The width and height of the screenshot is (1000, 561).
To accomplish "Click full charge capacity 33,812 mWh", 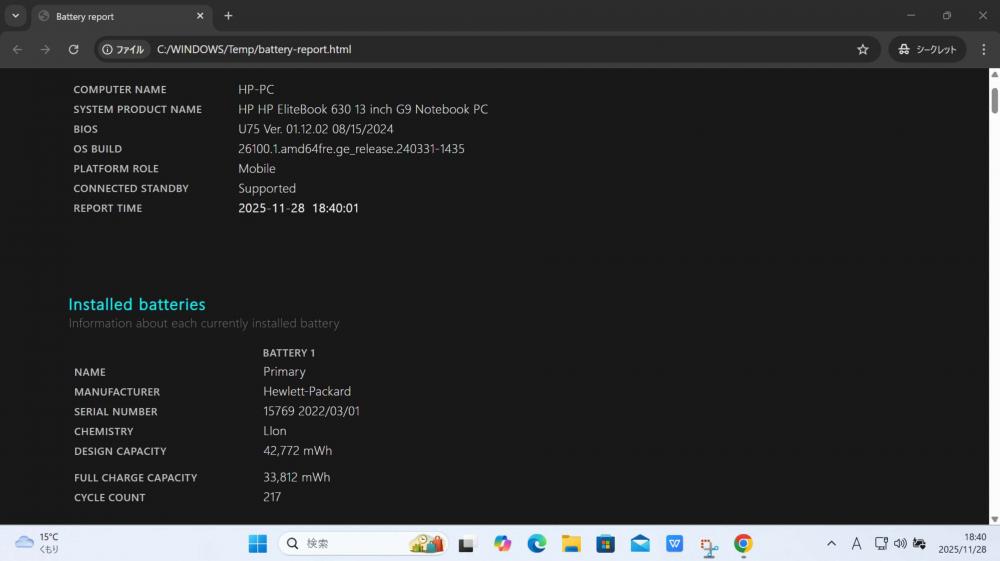I will pyautogui.click(x=297, y=477).
